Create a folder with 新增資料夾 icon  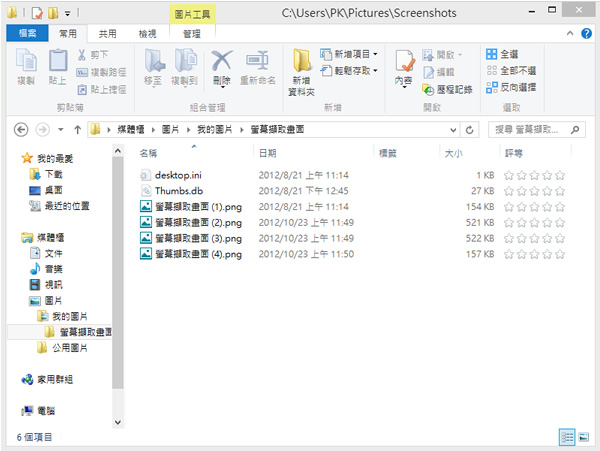coord(302,60)
